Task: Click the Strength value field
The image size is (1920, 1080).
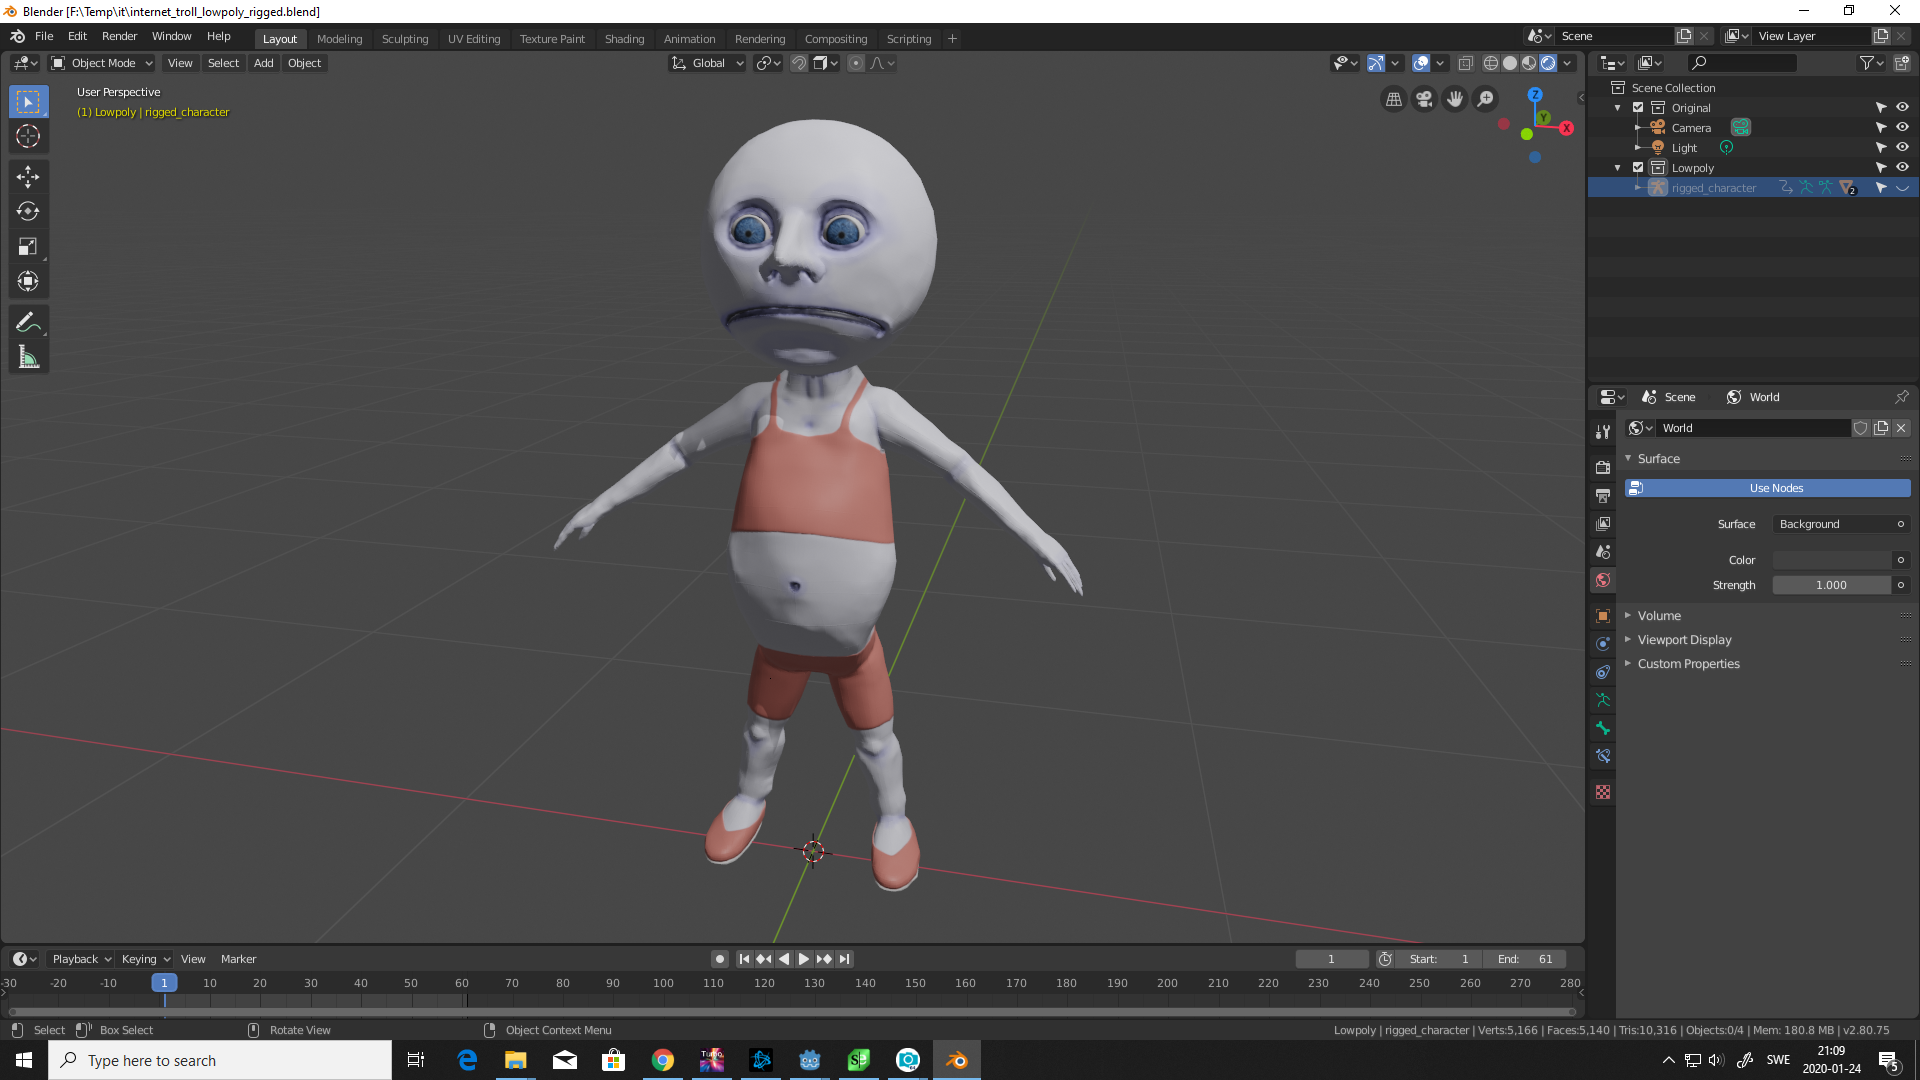Action: [x=1833, y=585]
